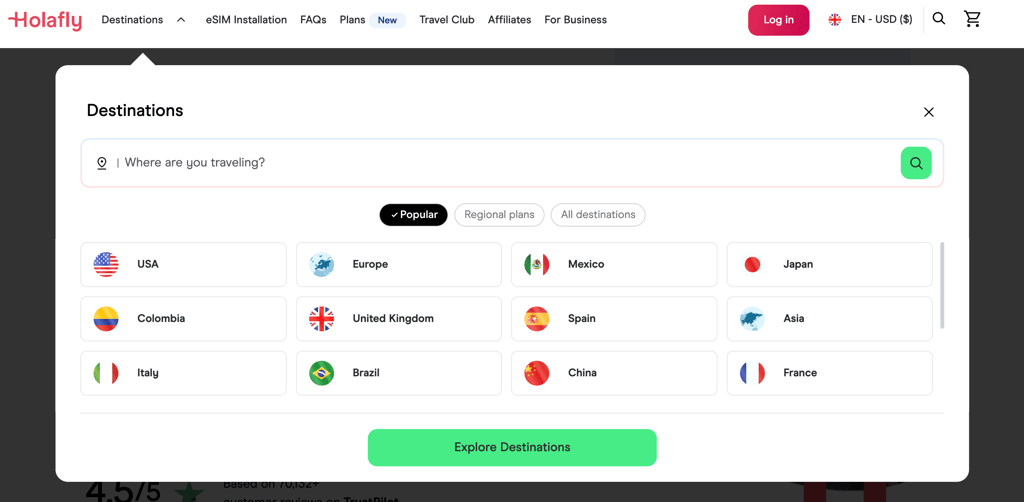The height and width of the screenshot is (502, 1024).
Task: Click the Japan flag icon
Action: point(752,264)
